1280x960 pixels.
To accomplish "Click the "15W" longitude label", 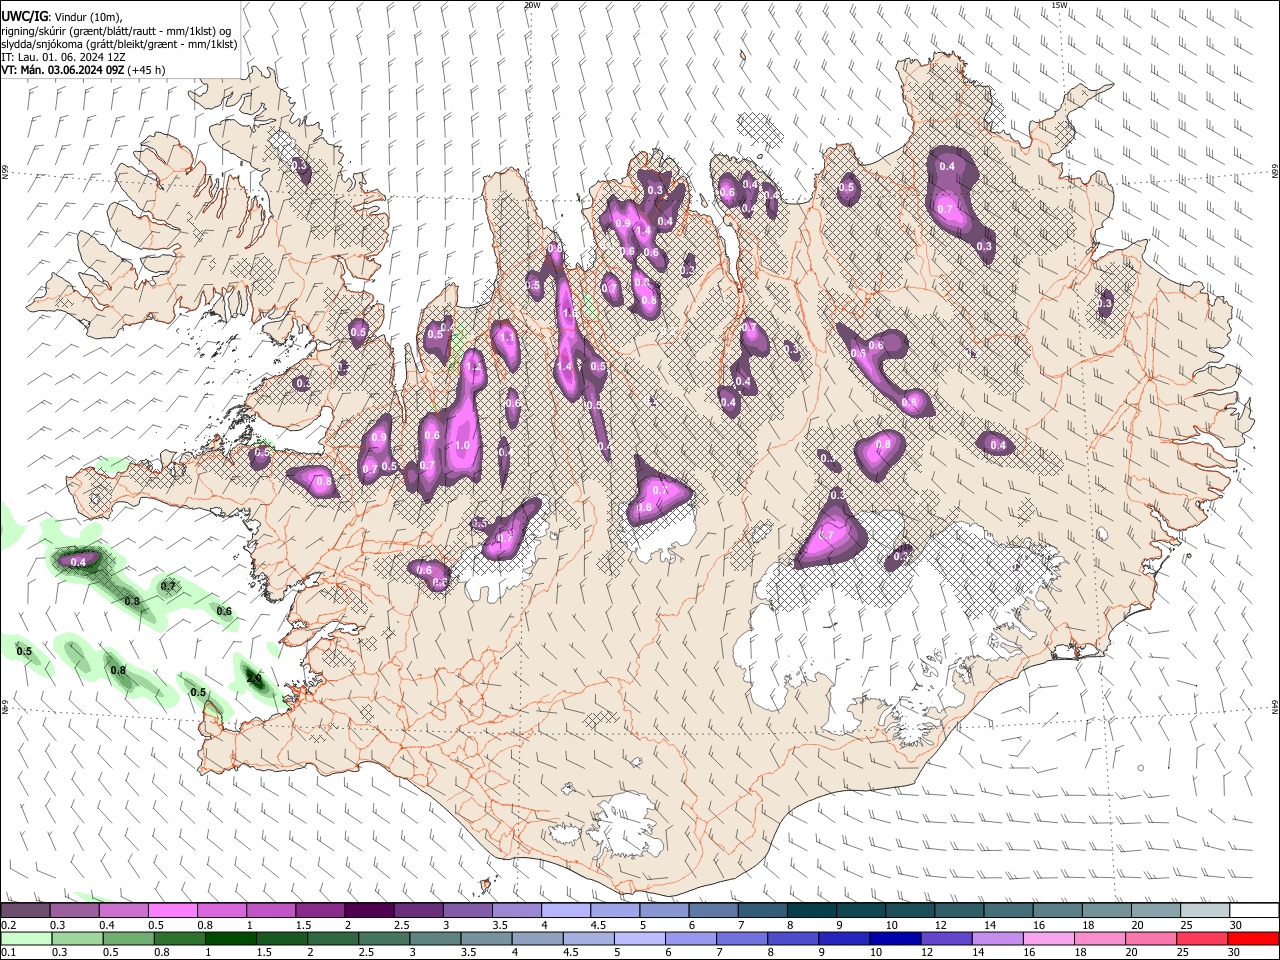I will click(x=1060, y=5).
